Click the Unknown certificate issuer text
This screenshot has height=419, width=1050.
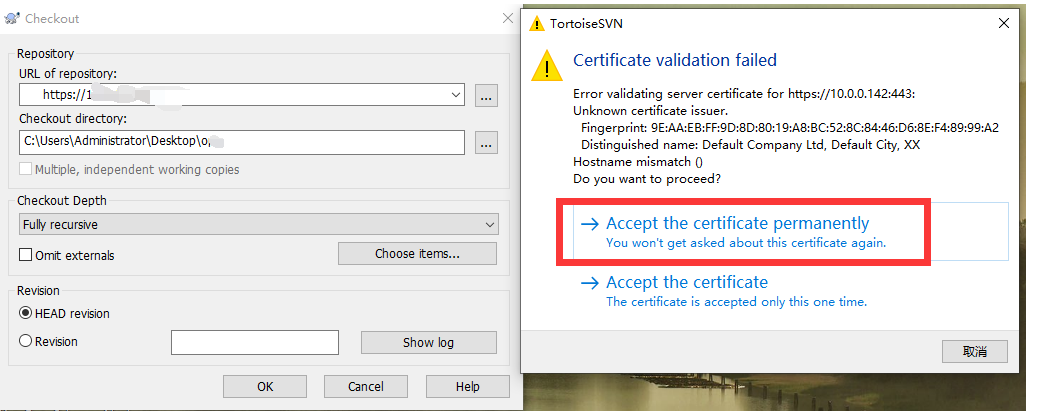[x=650, y=110]
